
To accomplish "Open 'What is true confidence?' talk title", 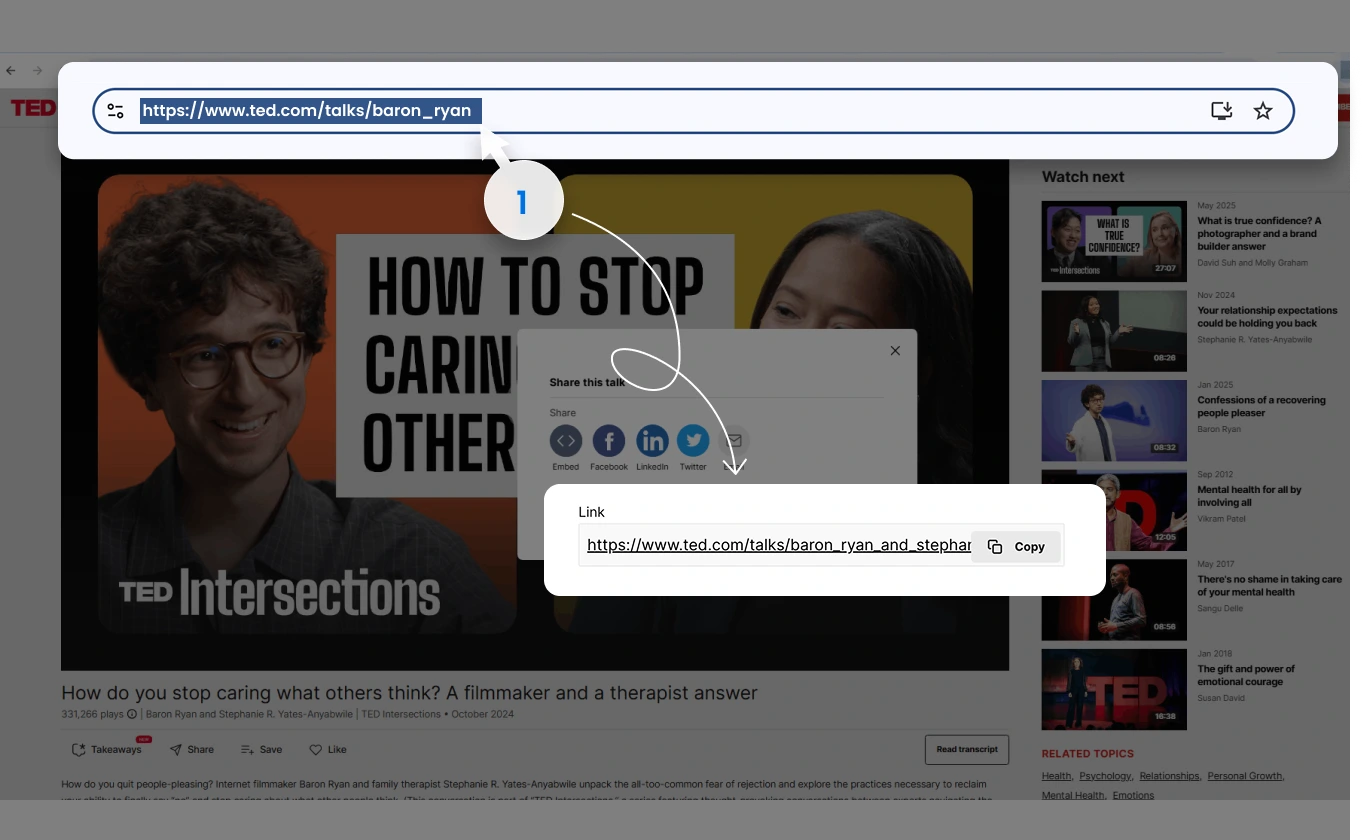I will 1259,233.
